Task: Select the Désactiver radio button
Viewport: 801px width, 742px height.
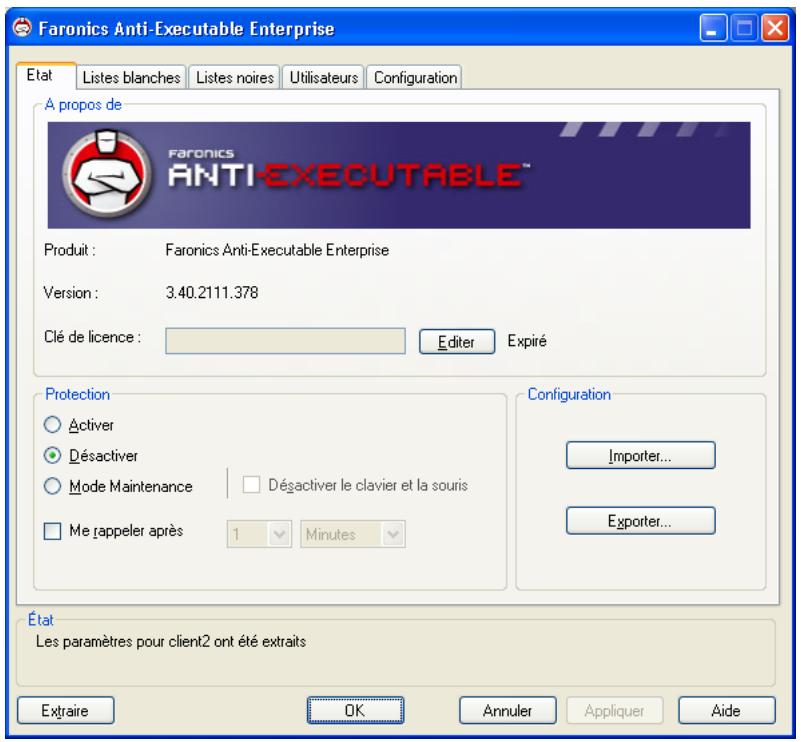Action: [x=52, y=456]
